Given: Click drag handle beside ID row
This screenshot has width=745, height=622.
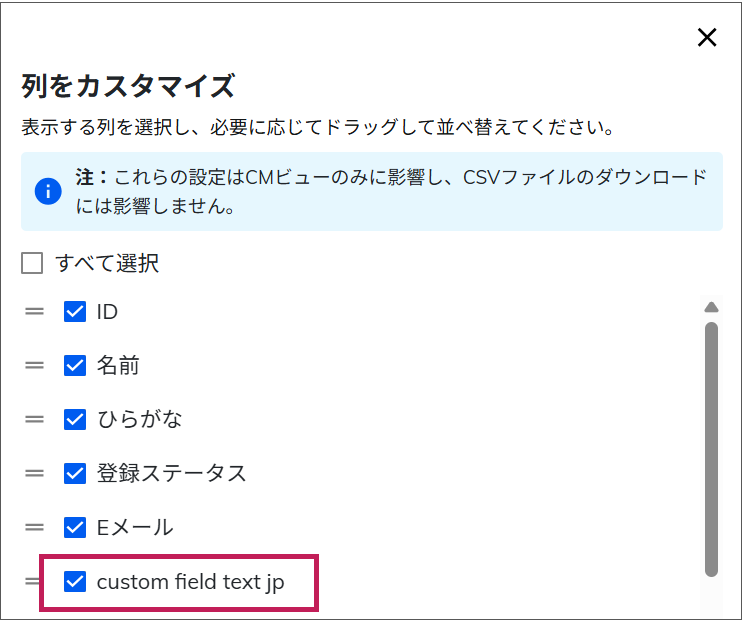Looking at the screenshot, I should (x=35, y=312).
